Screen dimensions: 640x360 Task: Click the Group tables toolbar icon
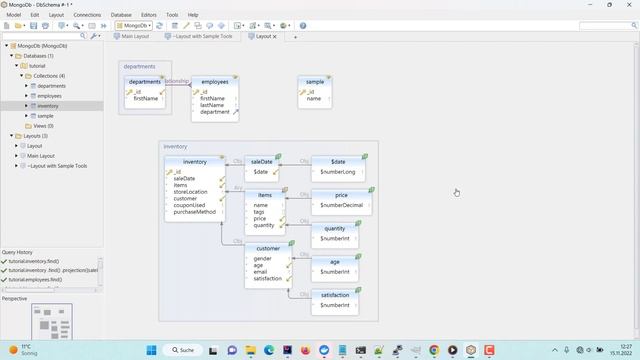click(198, 26)
